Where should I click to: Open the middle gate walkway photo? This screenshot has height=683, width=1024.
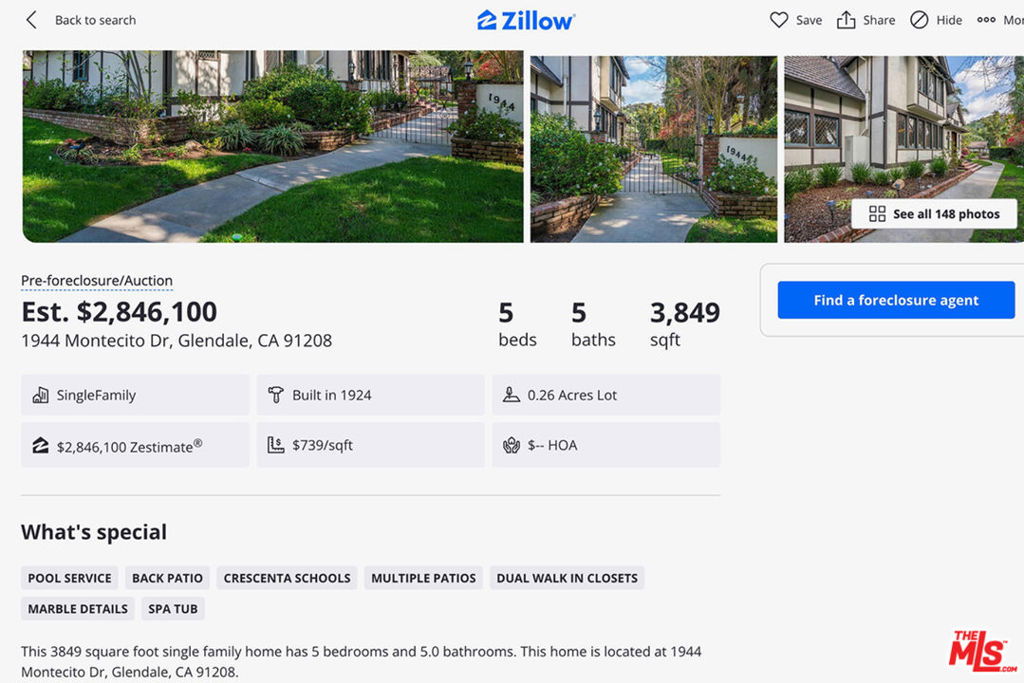point(654,149)
